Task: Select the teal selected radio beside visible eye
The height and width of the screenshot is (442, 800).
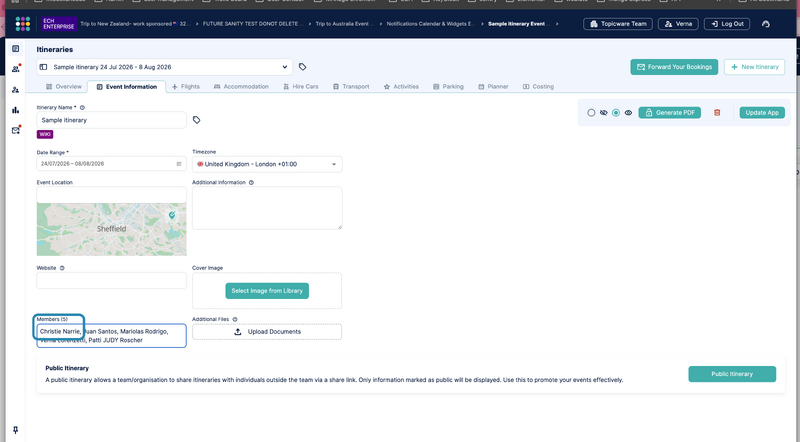Action: (x=616, y=113)
